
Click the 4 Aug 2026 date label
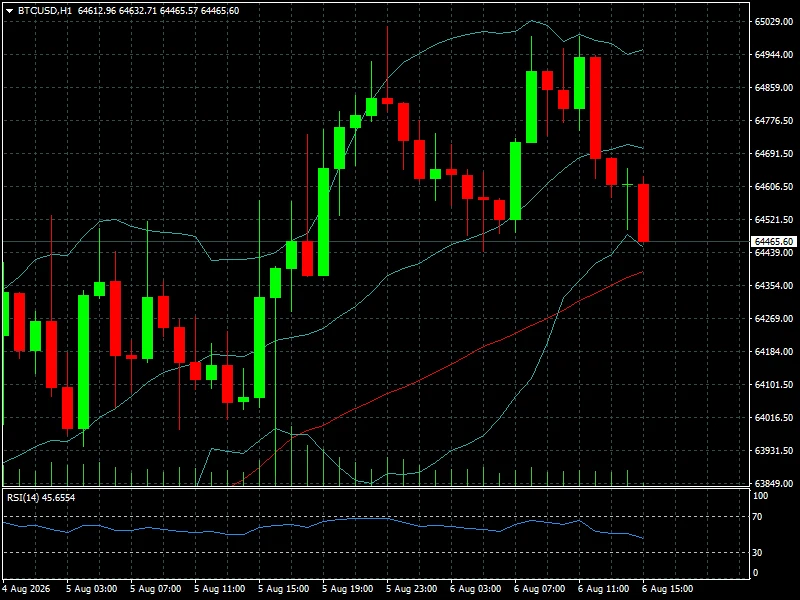pyautogui.click(x=26, y=589)
